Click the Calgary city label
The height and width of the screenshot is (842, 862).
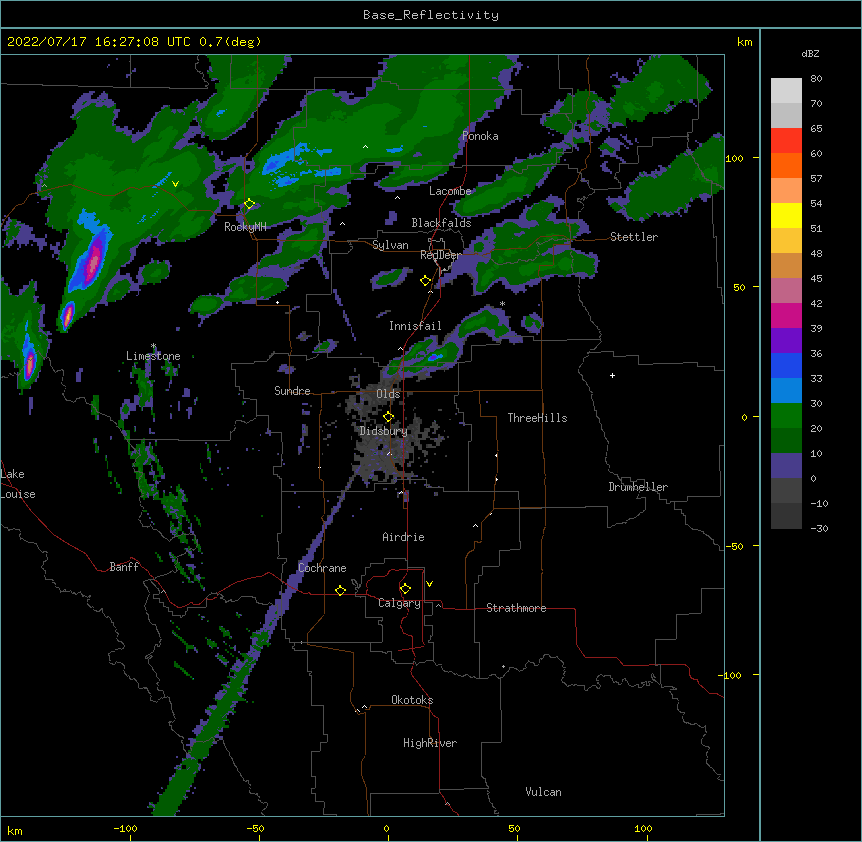tap(399, 603)
